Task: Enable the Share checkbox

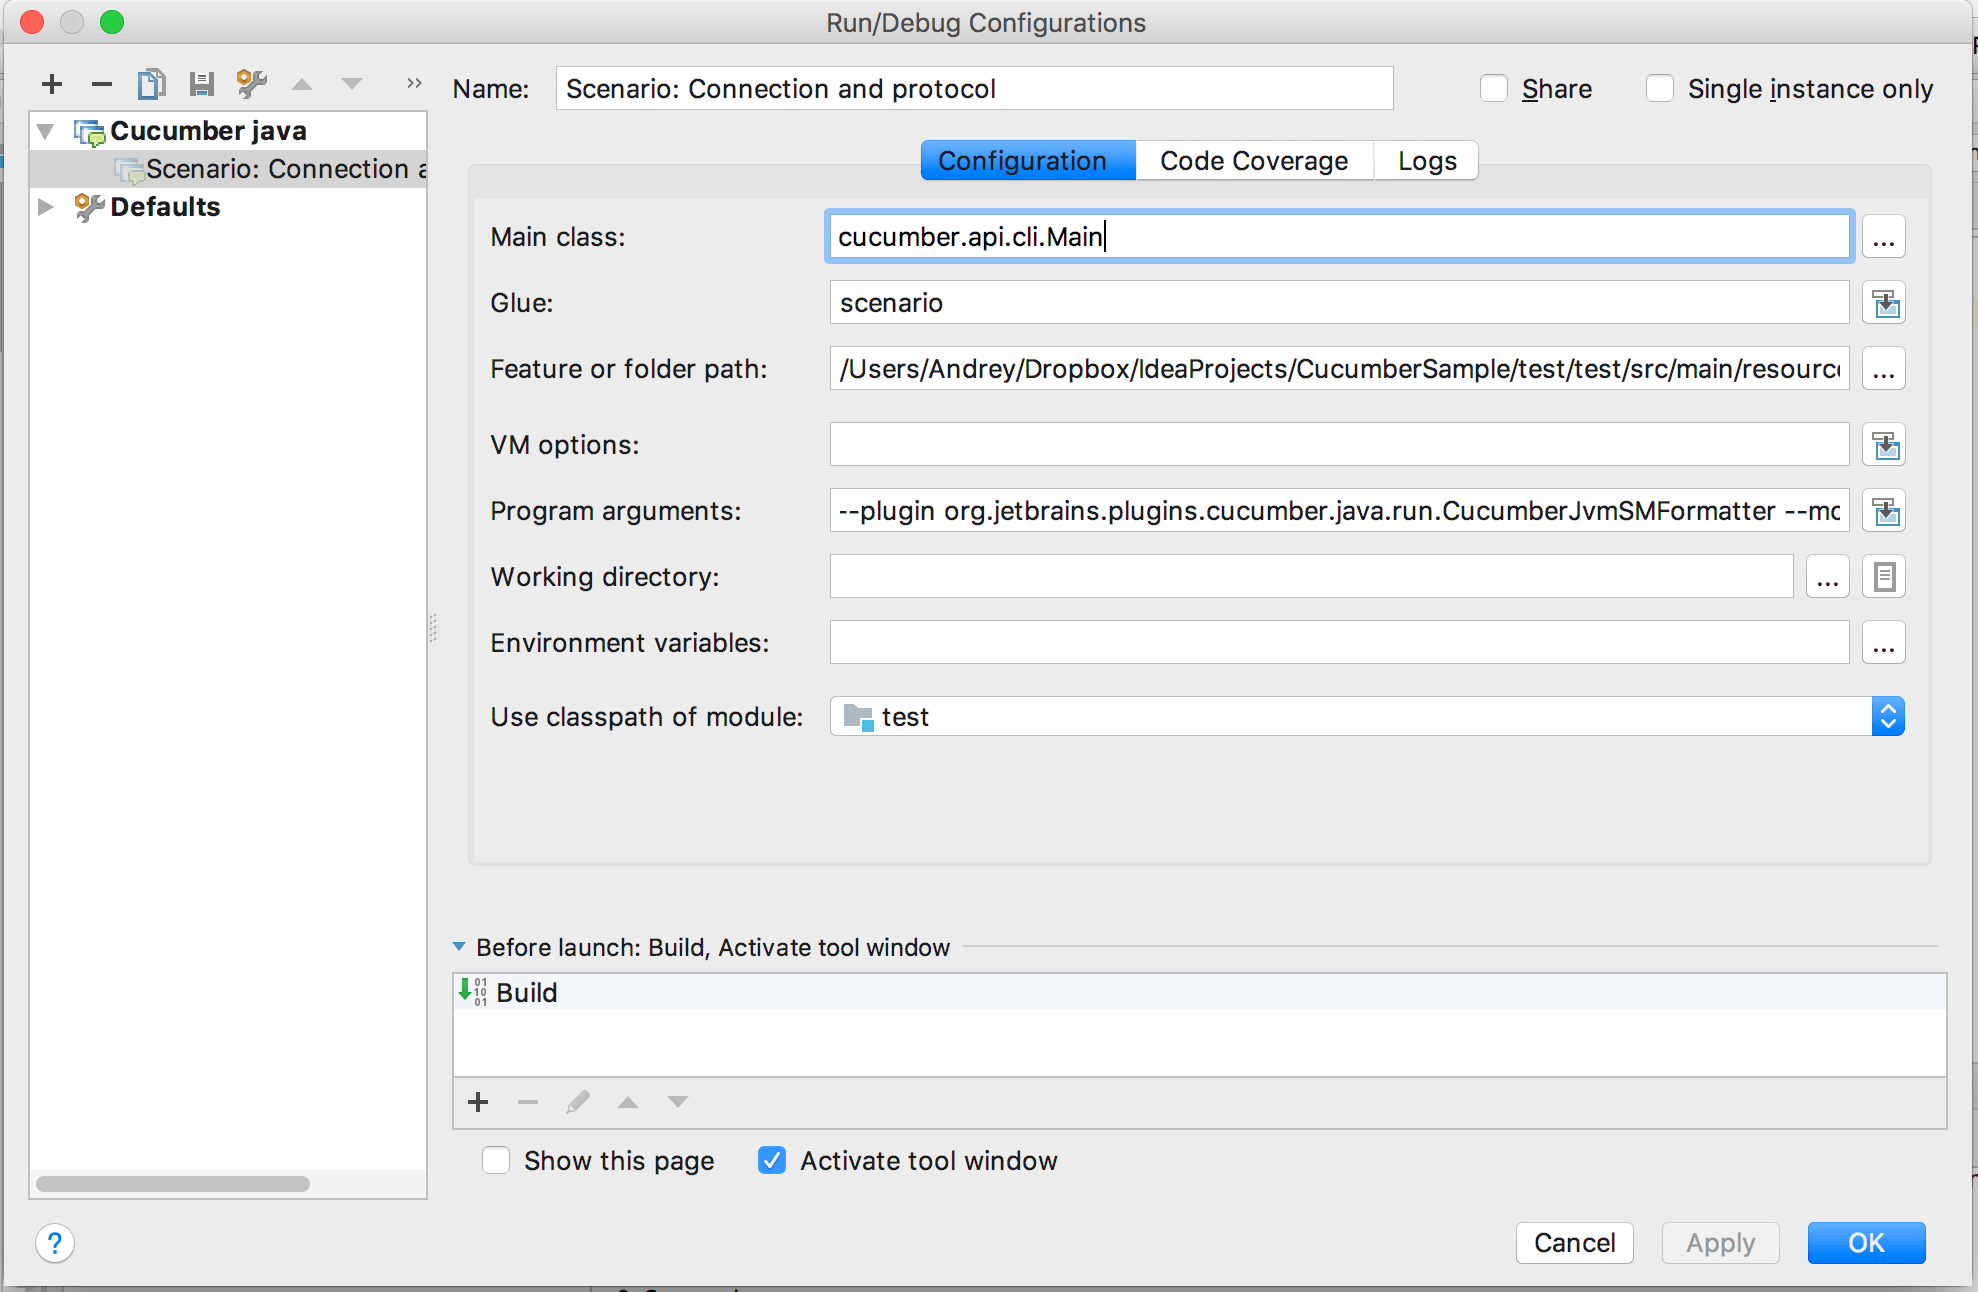Action: [x=1493, y=88]
